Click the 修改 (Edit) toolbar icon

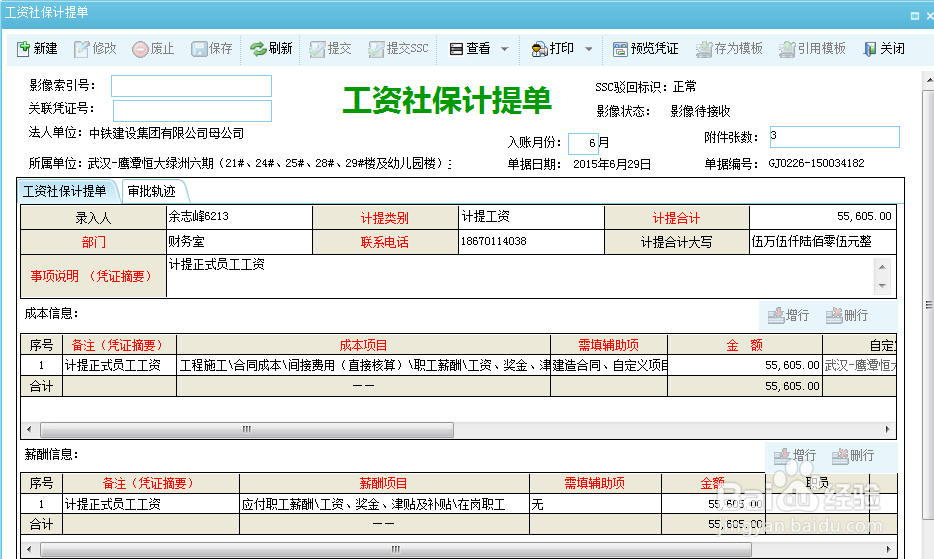pos(81,49)
